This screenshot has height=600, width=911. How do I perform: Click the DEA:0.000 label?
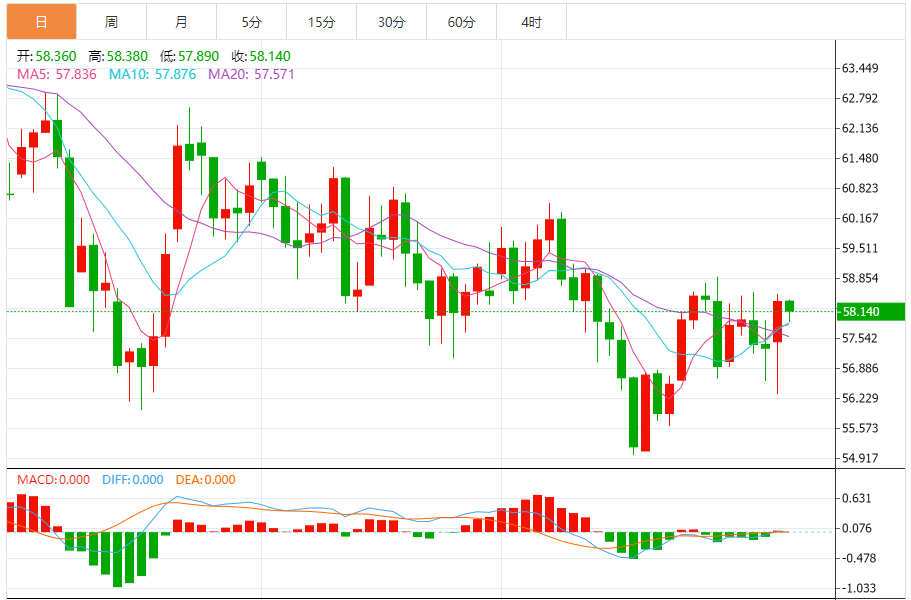click(206, 480)
